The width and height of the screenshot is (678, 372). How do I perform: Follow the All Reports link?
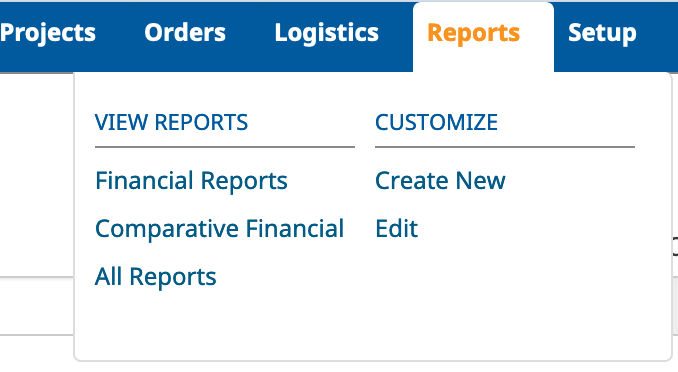point(156,276)
